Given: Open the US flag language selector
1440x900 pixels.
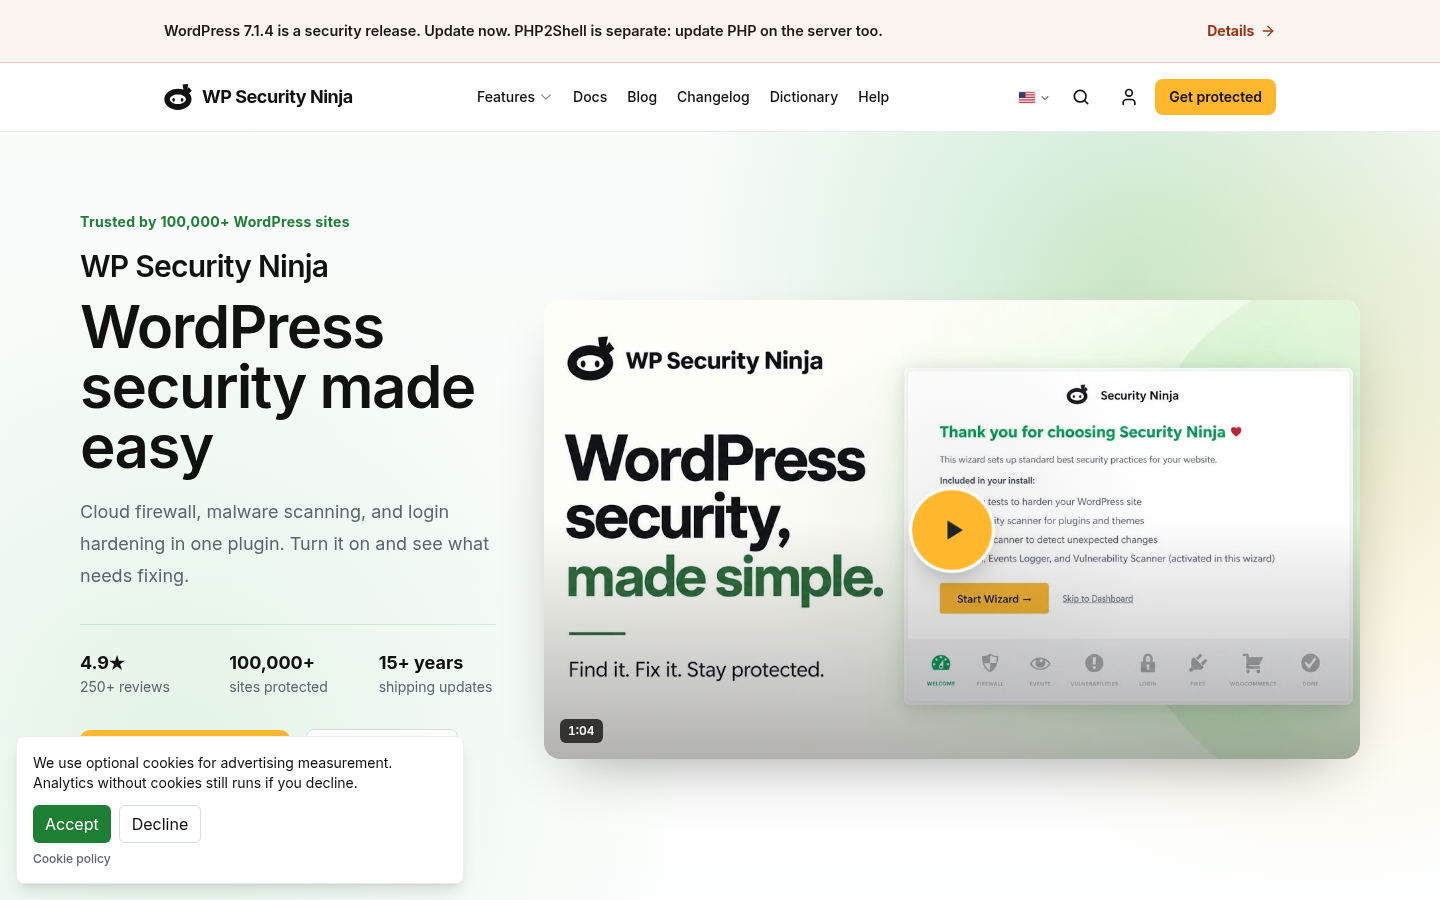Looking at the screenshot, I should [1034, 97].
